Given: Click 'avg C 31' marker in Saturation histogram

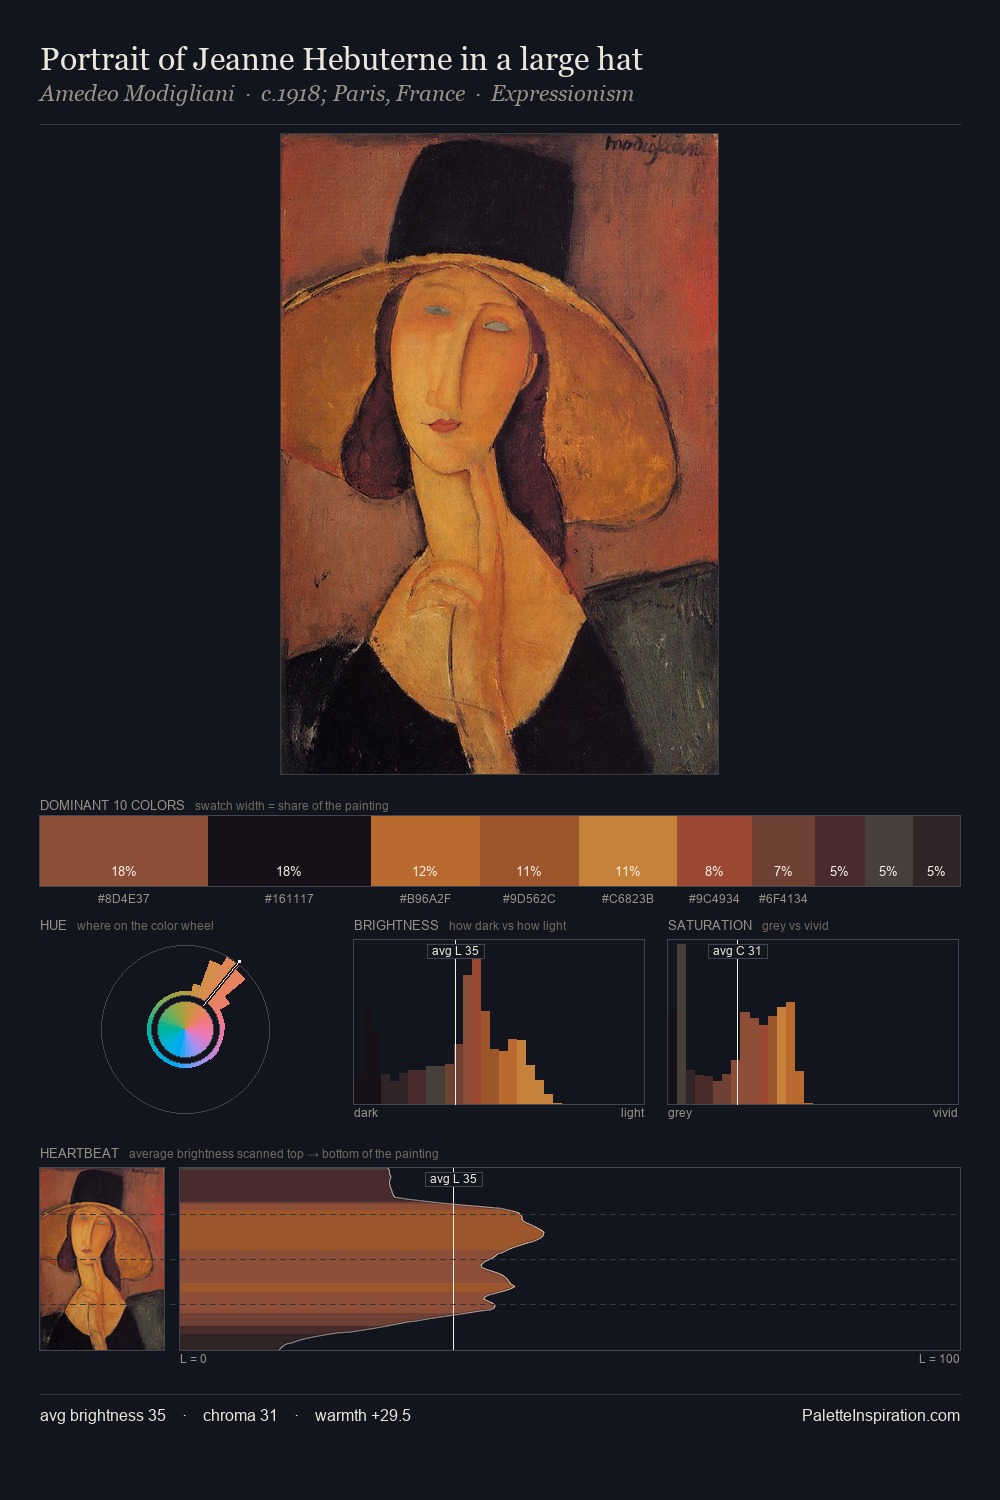Looking at the screenshot, I should pyautogui.click(x=737, y=951).
